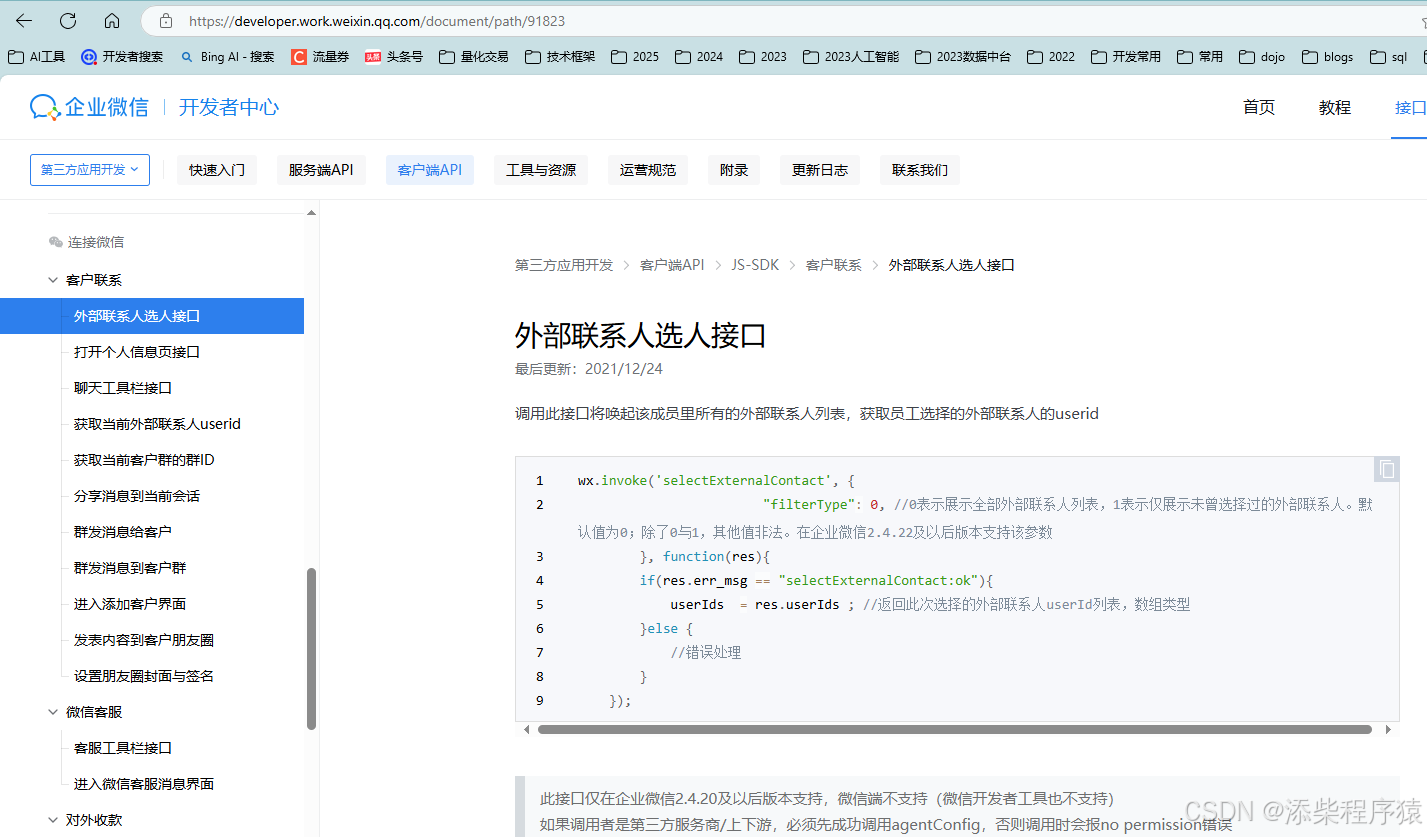This screenshot has width=1427, height=837.
Task: Open the sql bookmark folder
Action: pos(1389,57)
